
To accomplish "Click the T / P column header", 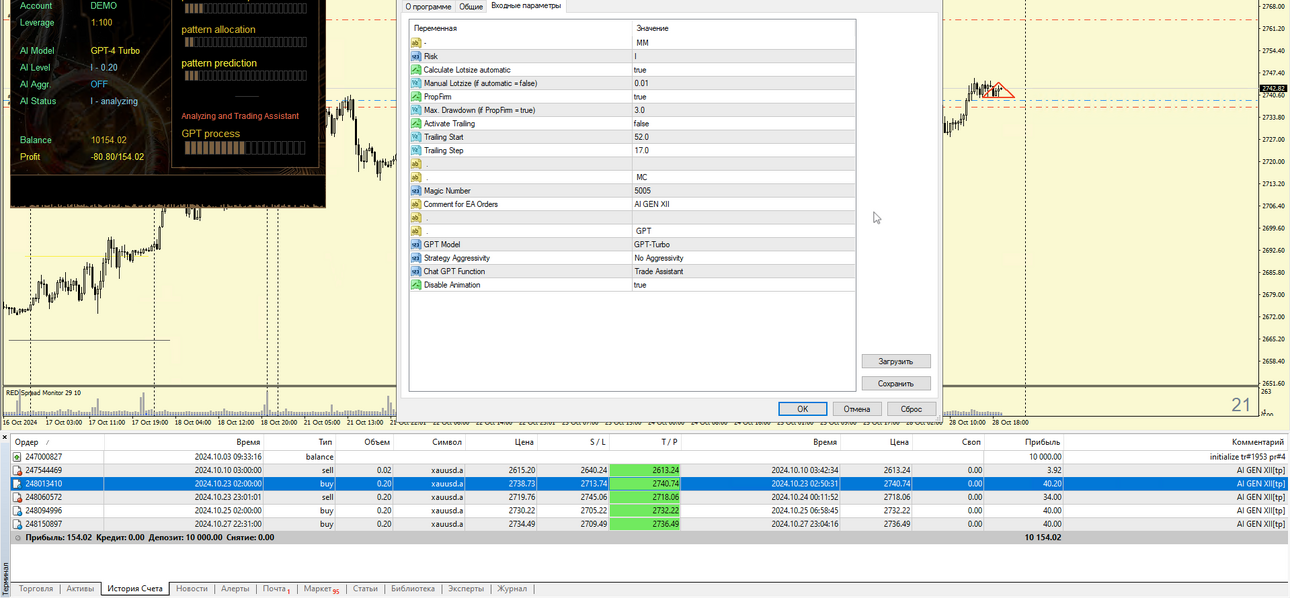I will [x=669, y=441].
